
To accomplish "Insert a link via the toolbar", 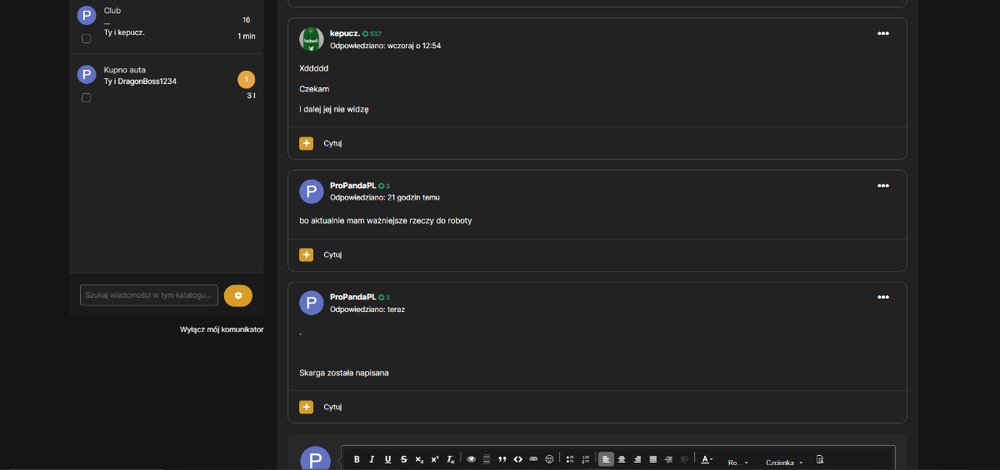I will [533, 459].
